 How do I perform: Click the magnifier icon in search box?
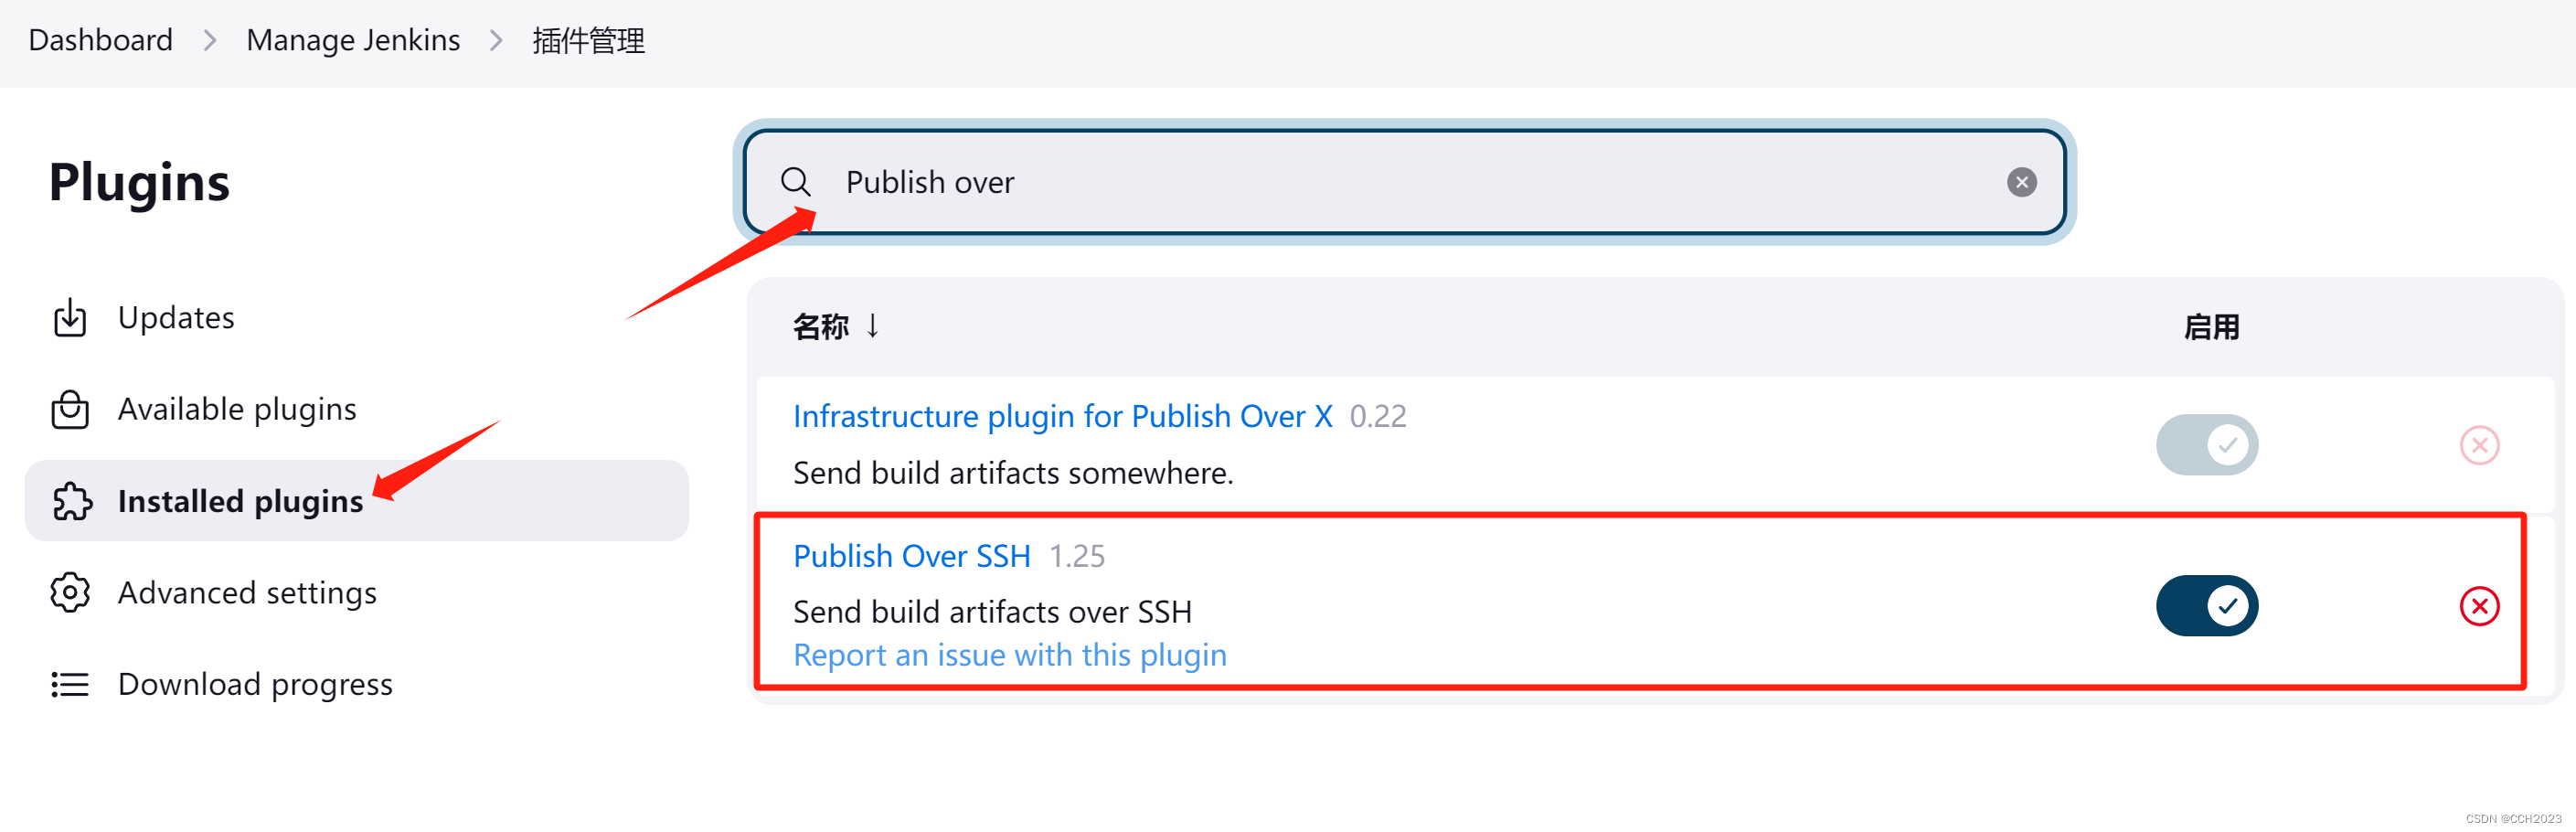[796, 182]
